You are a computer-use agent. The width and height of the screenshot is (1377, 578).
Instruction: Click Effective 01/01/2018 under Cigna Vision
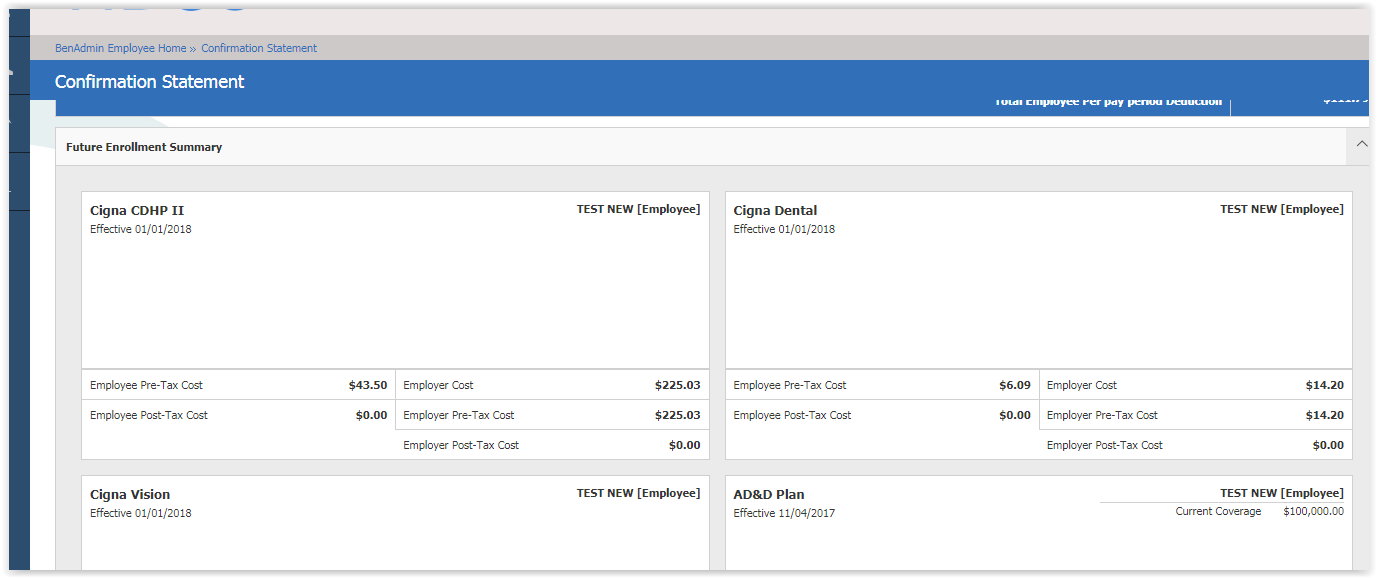(141, 514)
